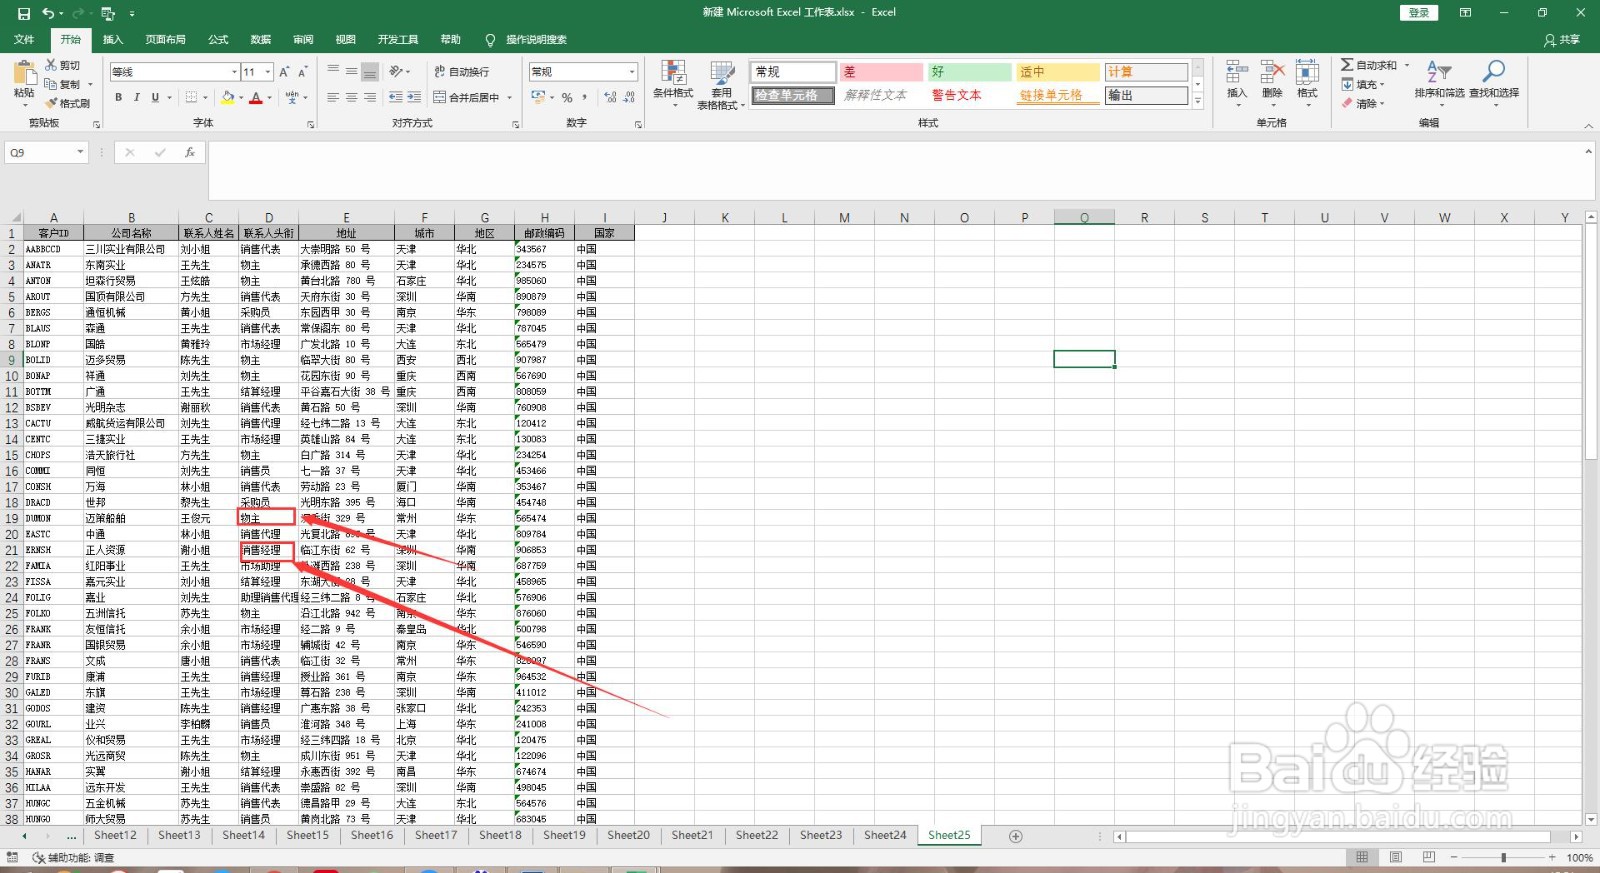Click the Paste (粘贴) clipboard icon

pos(24,72)
